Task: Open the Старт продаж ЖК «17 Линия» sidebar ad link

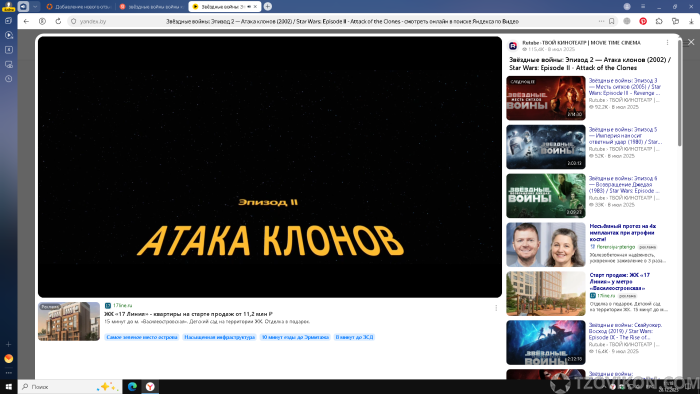Action: (x=620, y=282)
